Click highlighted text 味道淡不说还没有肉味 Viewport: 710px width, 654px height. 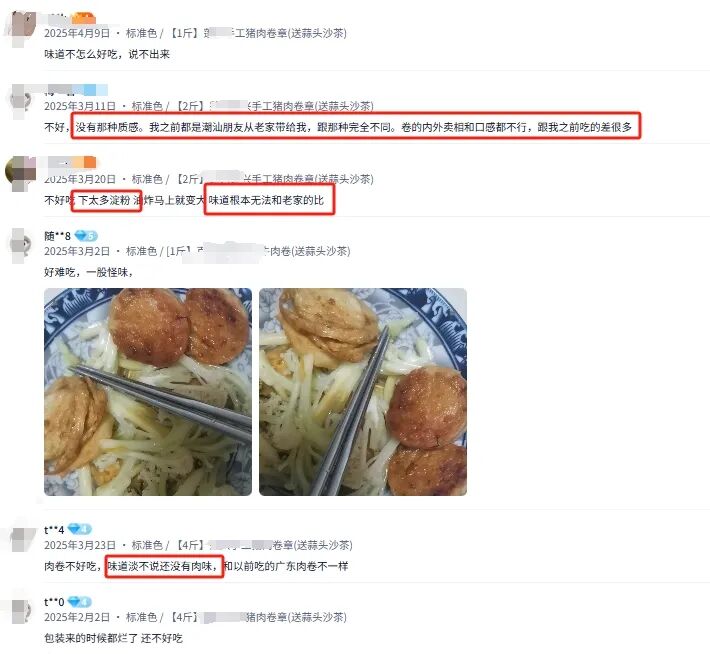(162, 566)
